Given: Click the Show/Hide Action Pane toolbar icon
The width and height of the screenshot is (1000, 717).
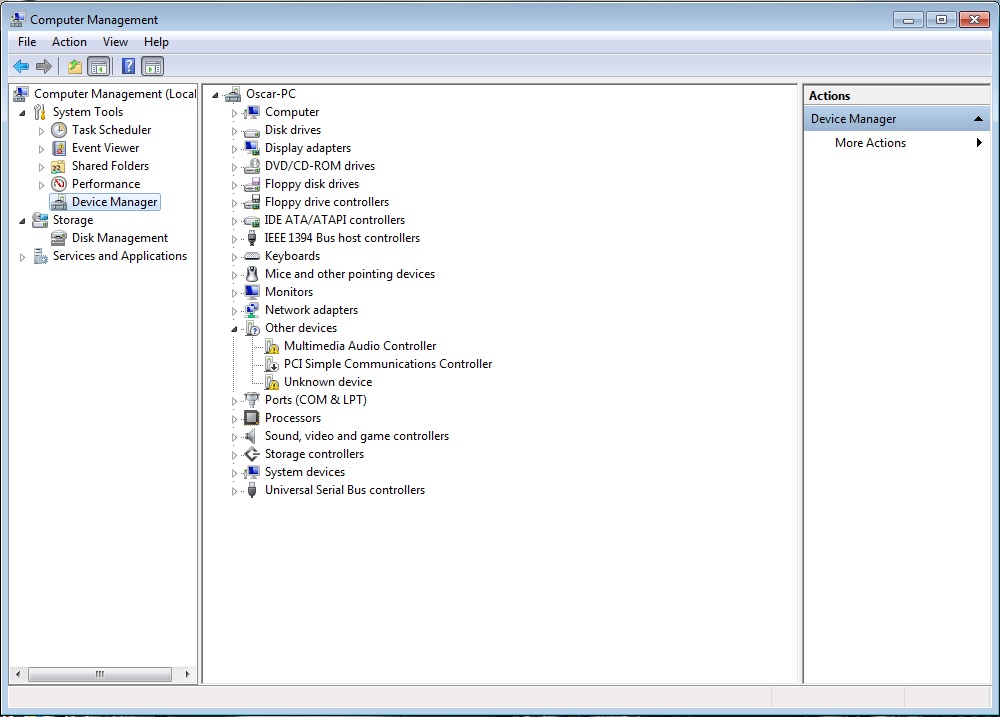Looking at the screenshot, I should [x=152, y=66].
